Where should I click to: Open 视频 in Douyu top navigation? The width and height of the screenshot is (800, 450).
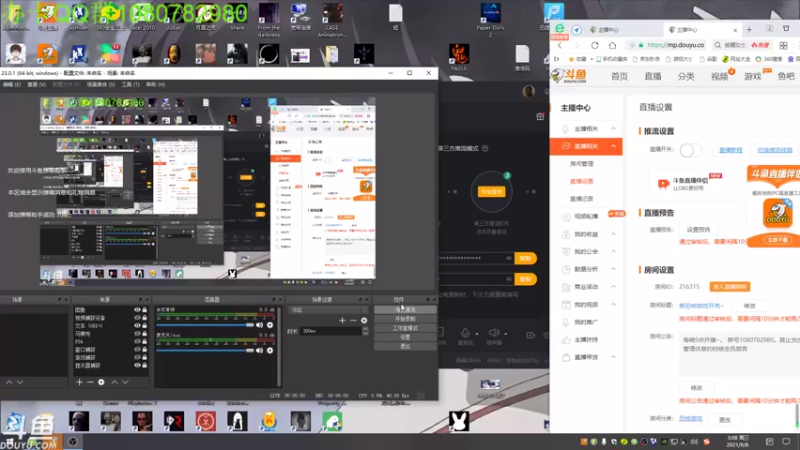click(719, 77)
